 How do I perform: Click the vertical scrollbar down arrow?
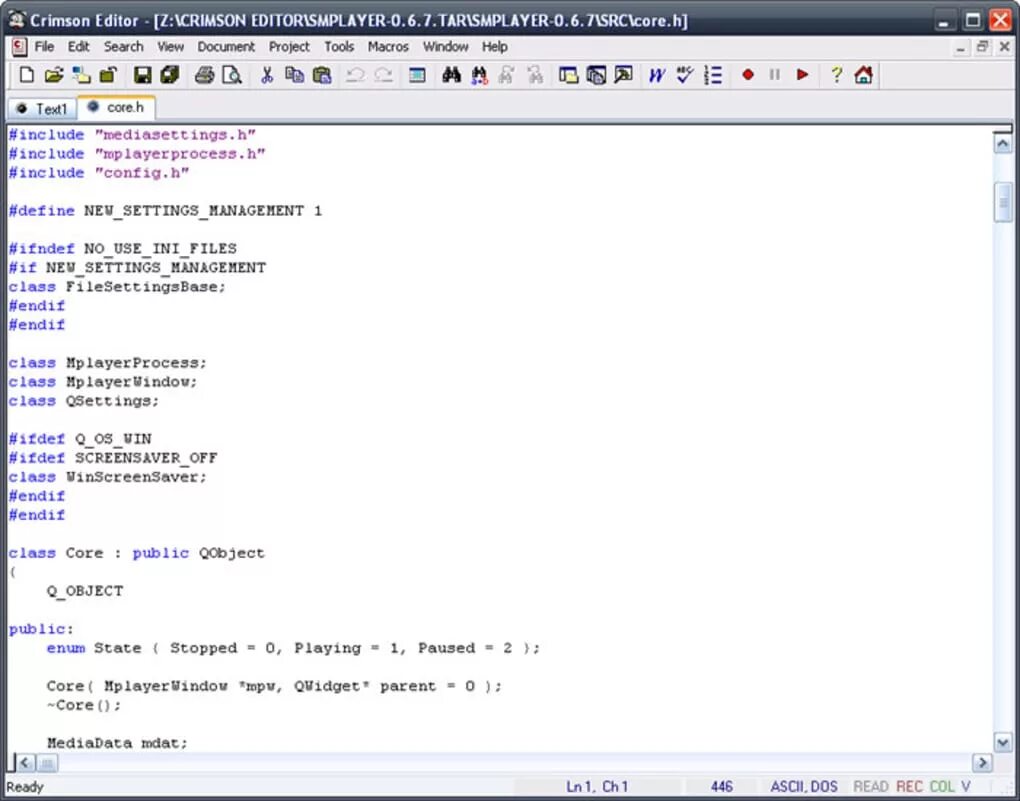click(x=1002, y=742)
